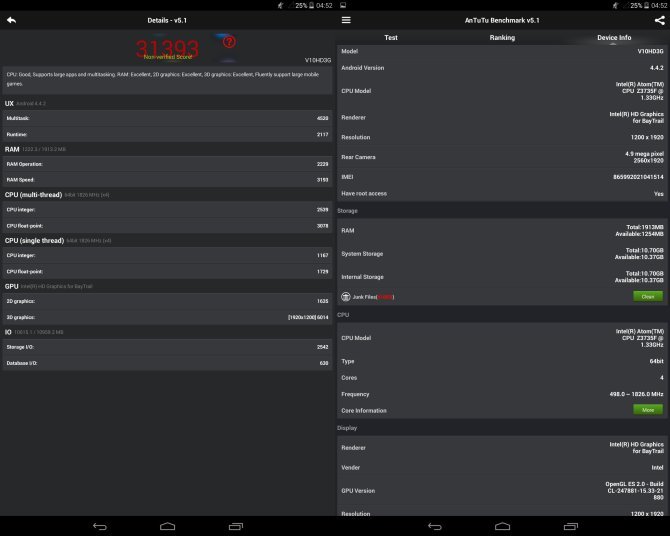
Task: Tap Android back button in left pane
Action: pyautogui.click(x=100, y=526)
